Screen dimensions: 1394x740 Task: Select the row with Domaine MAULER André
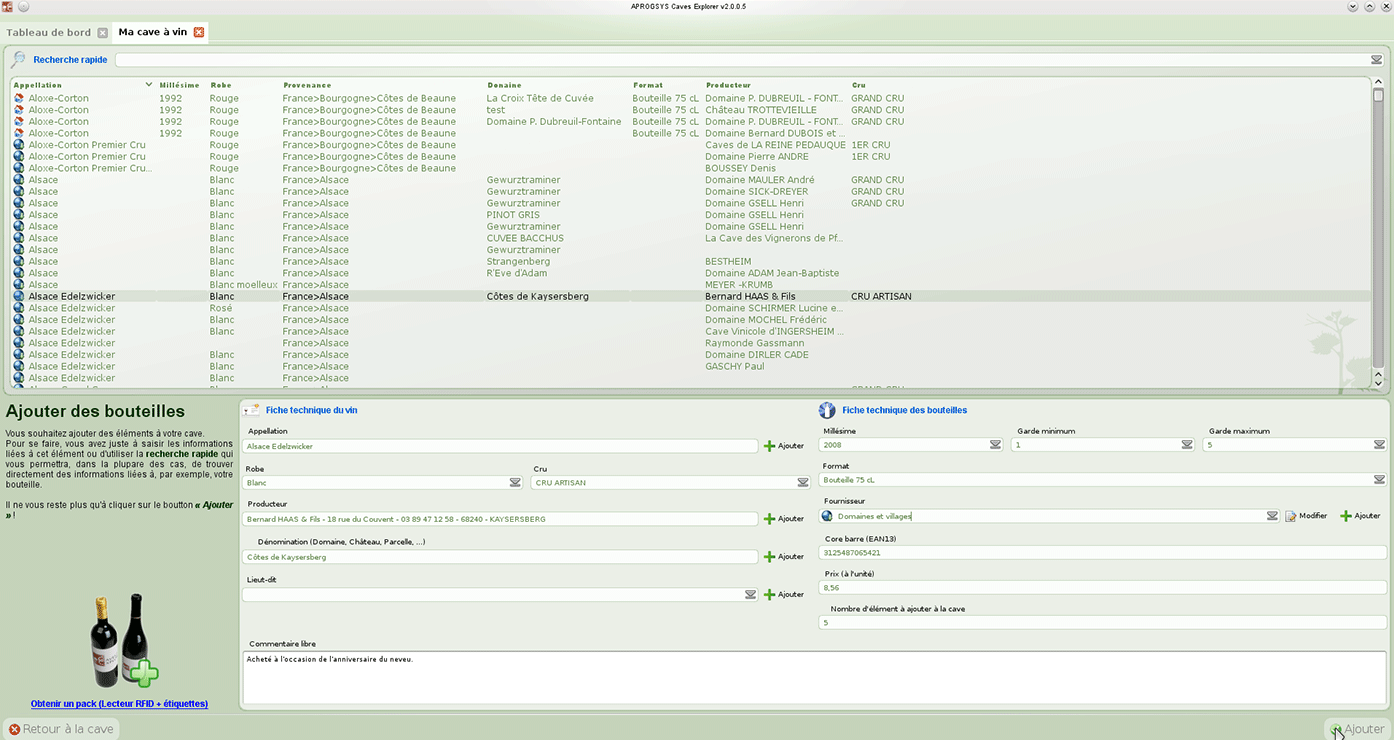(x=690, y=180)
